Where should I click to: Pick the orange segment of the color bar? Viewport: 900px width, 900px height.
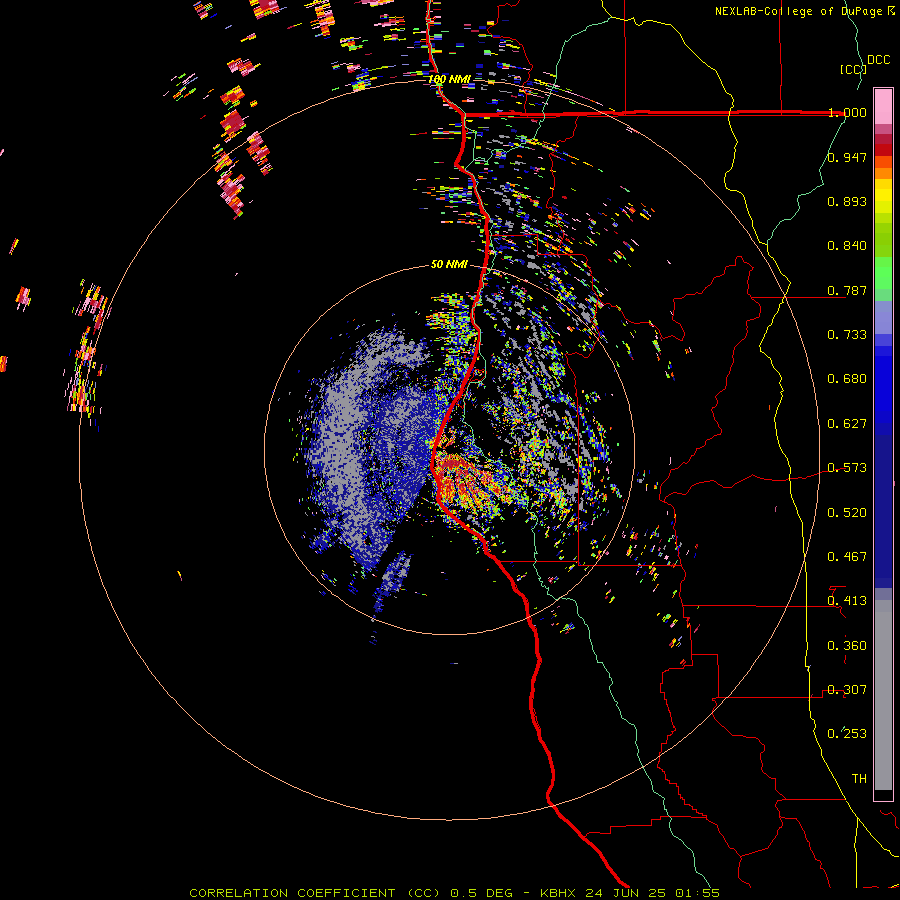click(x=883, y=173)
